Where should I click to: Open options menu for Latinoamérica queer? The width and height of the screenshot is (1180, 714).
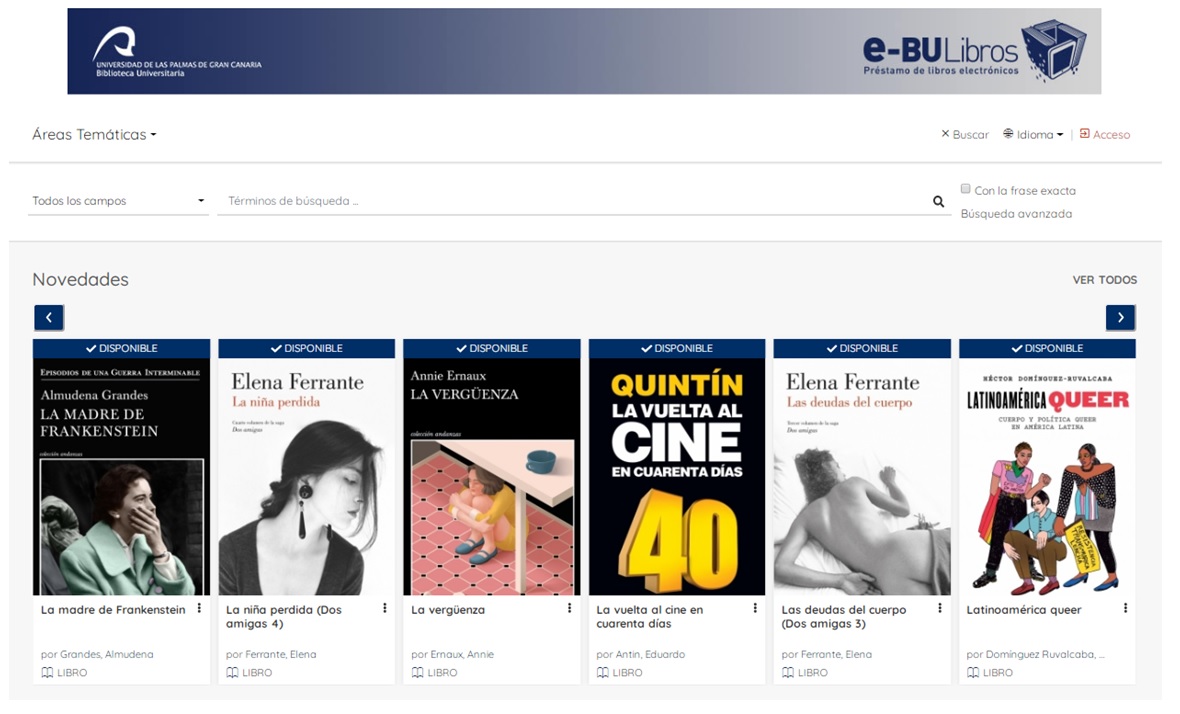point(1125,609)
